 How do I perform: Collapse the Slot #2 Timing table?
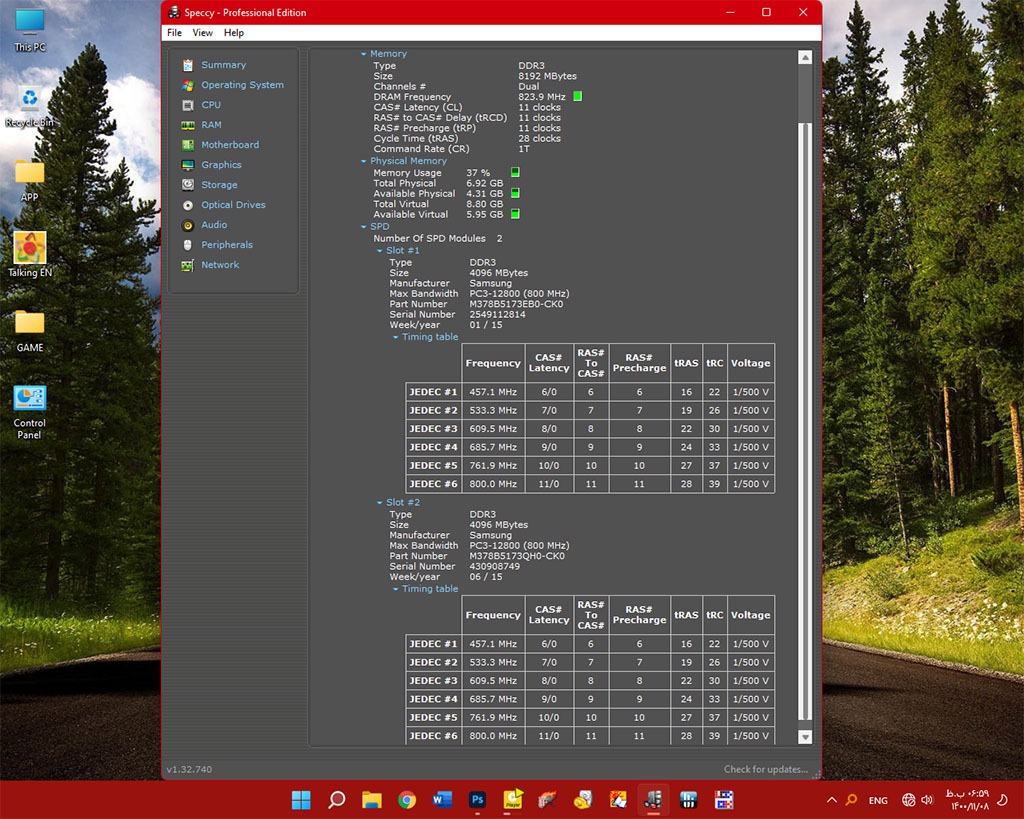[x=395, y=589]
